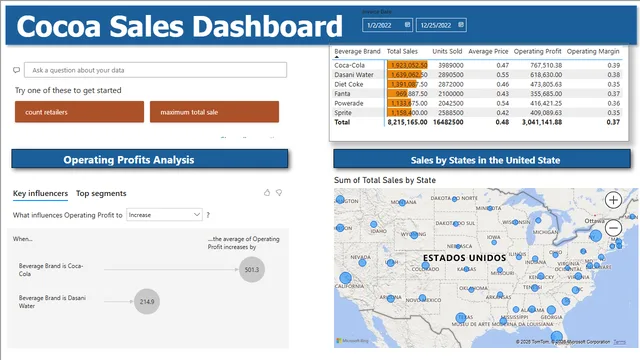Click Coca-Cola operating profit 767,510.38

pyautogui.click(x=546, y=65)
